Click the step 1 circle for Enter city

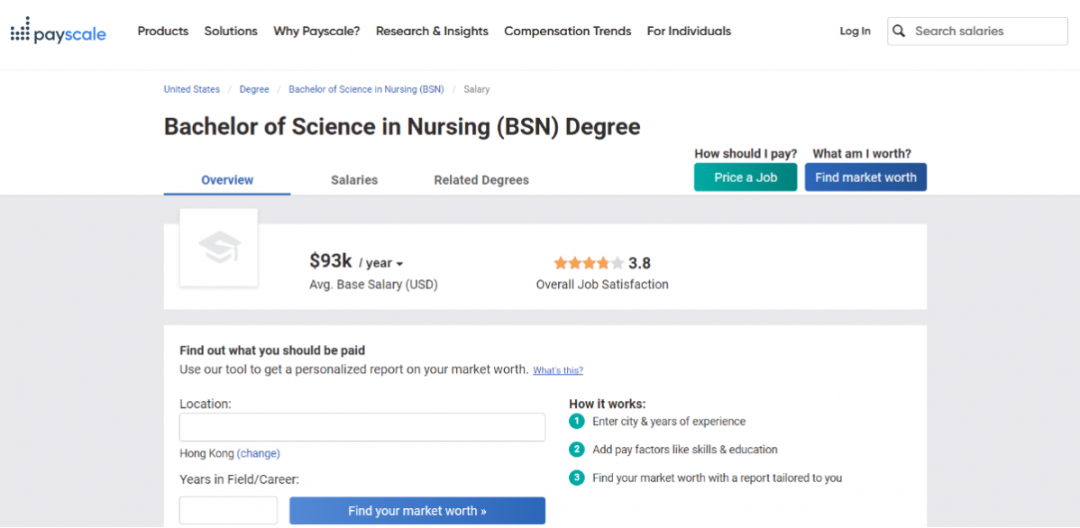[x=577, y=421]
